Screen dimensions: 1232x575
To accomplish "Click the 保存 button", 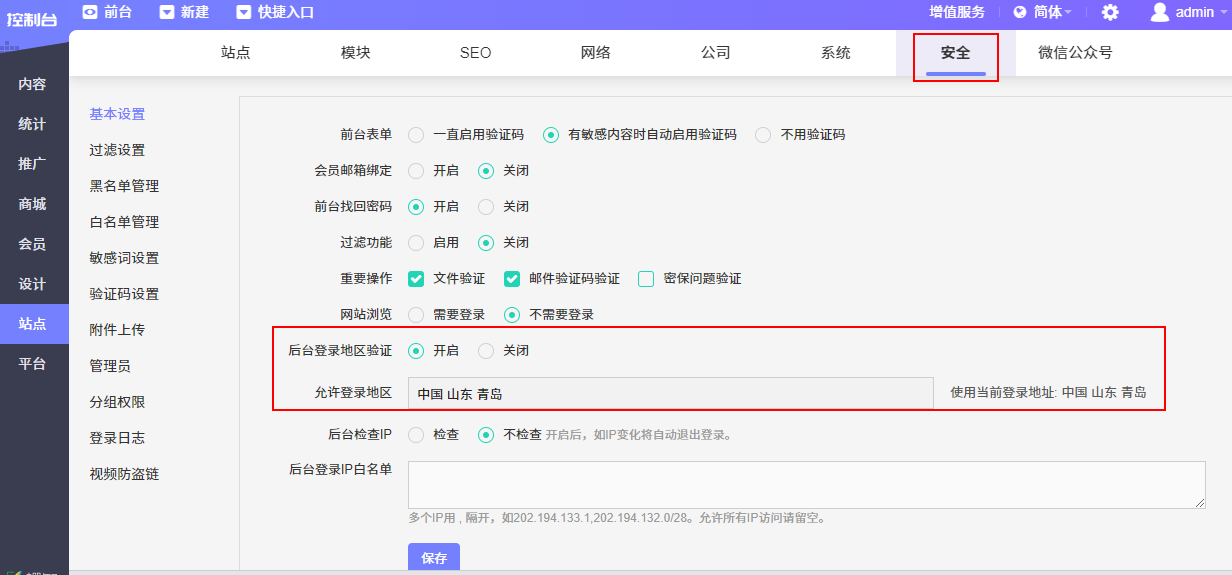I will pyautogui.click(x=434, y=558).
